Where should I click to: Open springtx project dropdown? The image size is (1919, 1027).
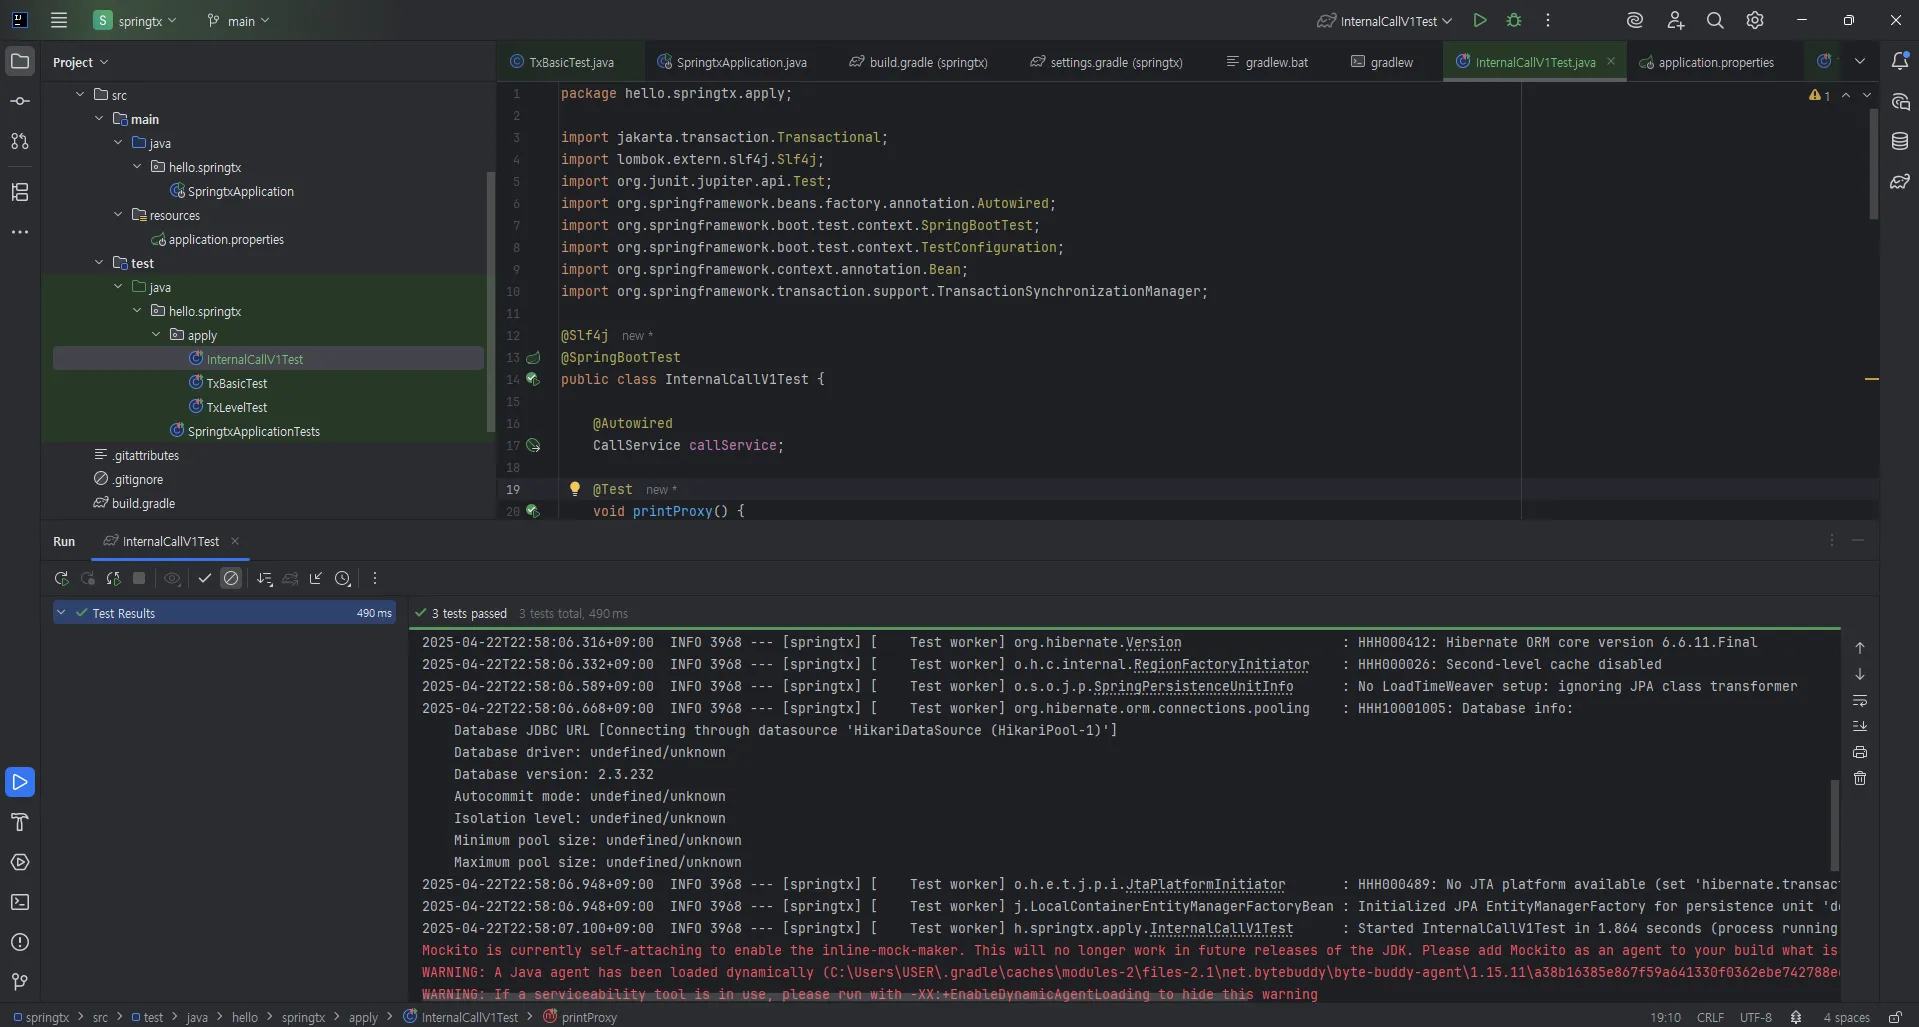coord(136,20)
